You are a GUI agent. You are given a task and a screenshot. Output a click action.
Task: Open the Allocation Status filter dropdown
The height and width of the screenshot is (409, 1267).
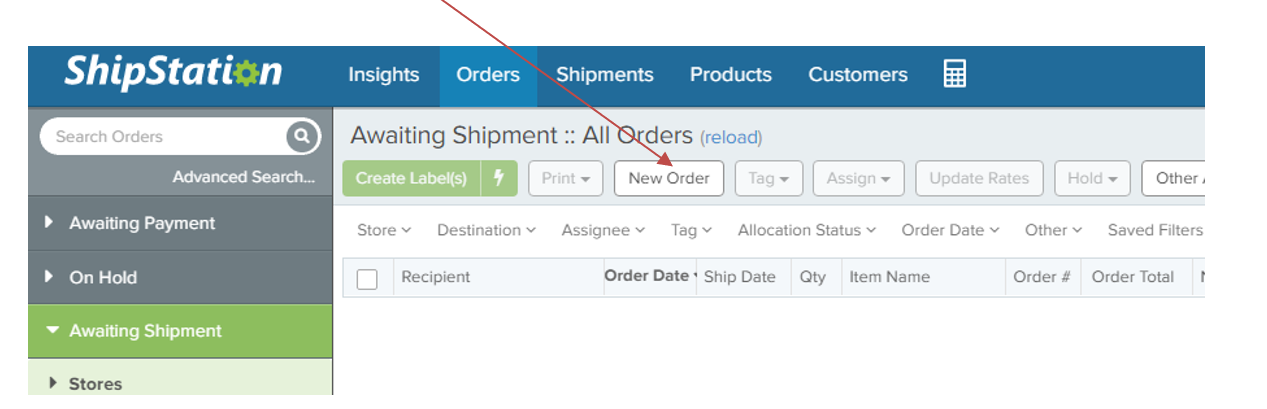point(806,230)
